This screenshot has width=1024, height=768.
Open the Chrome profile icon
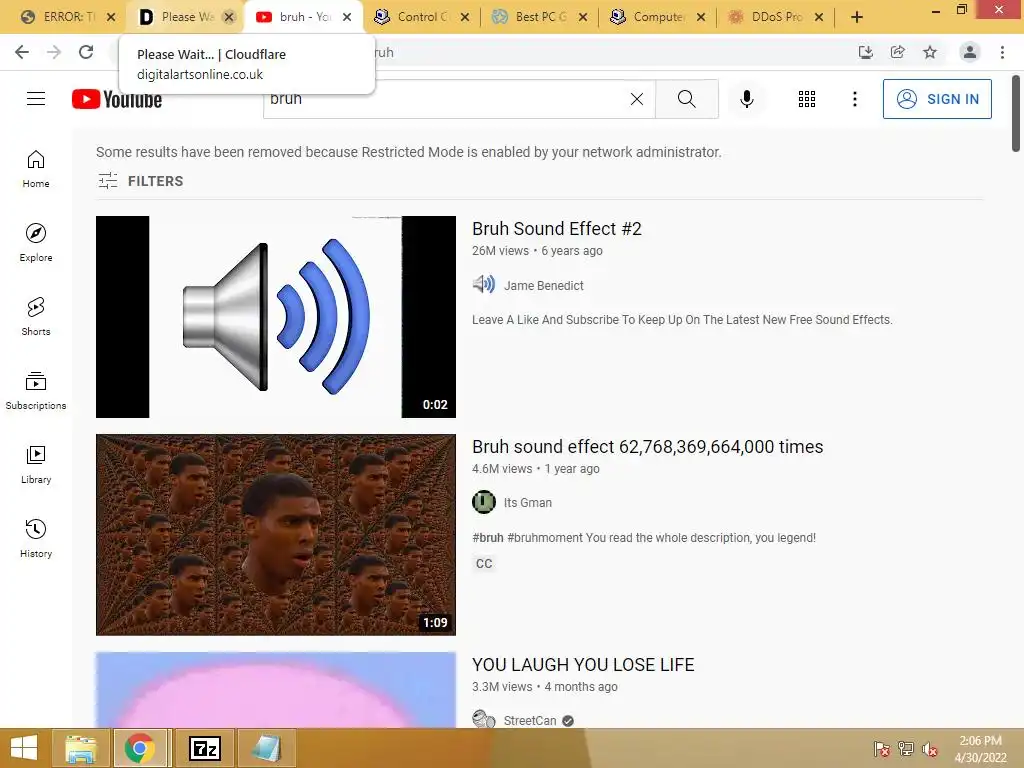coord(970,52)
